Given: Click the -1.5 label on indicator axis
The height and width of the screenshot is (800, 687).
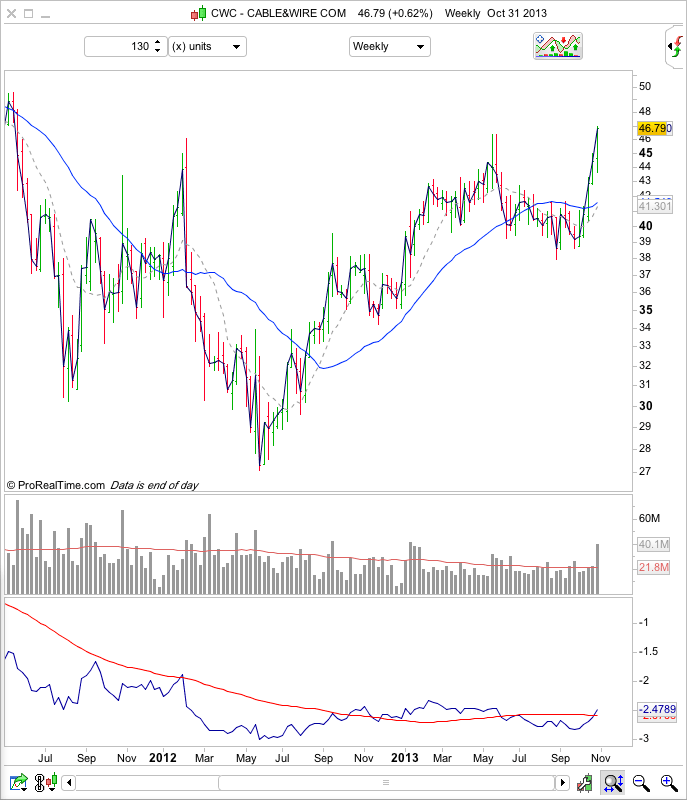Looking at the screenshot, I should 648,651.
